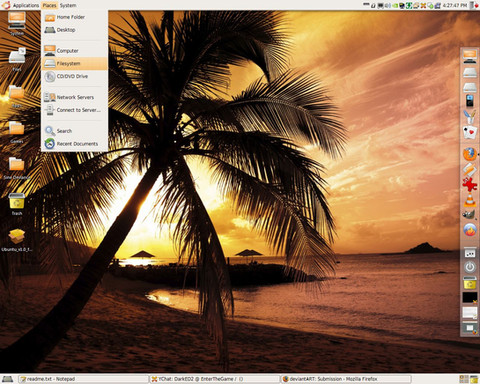Open the playing cards game icon
This screenshot has width=480, height=384.
coord(470,132)
